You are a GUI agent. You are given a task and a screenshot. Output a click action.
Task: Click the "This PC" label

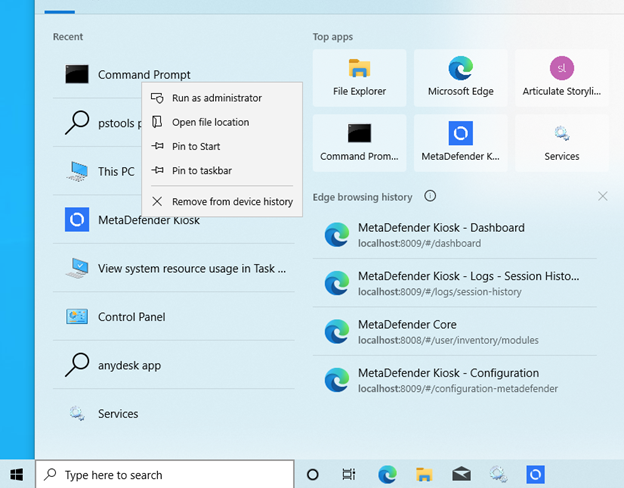pos(116,172)
